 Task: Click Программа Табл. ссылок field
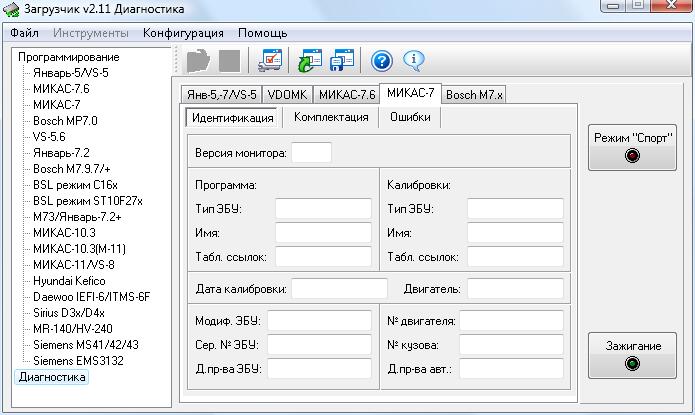(323, 256)
